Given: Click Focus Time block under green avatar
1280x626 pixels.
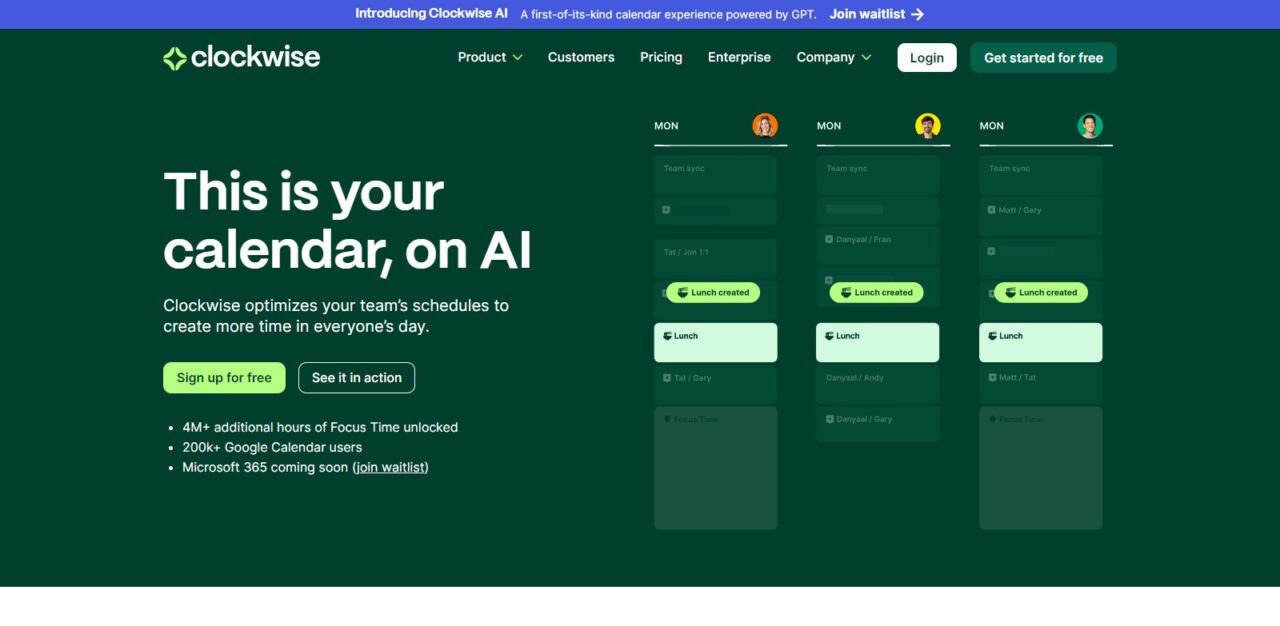Looking at the screenshot, I should [1040, 468].
